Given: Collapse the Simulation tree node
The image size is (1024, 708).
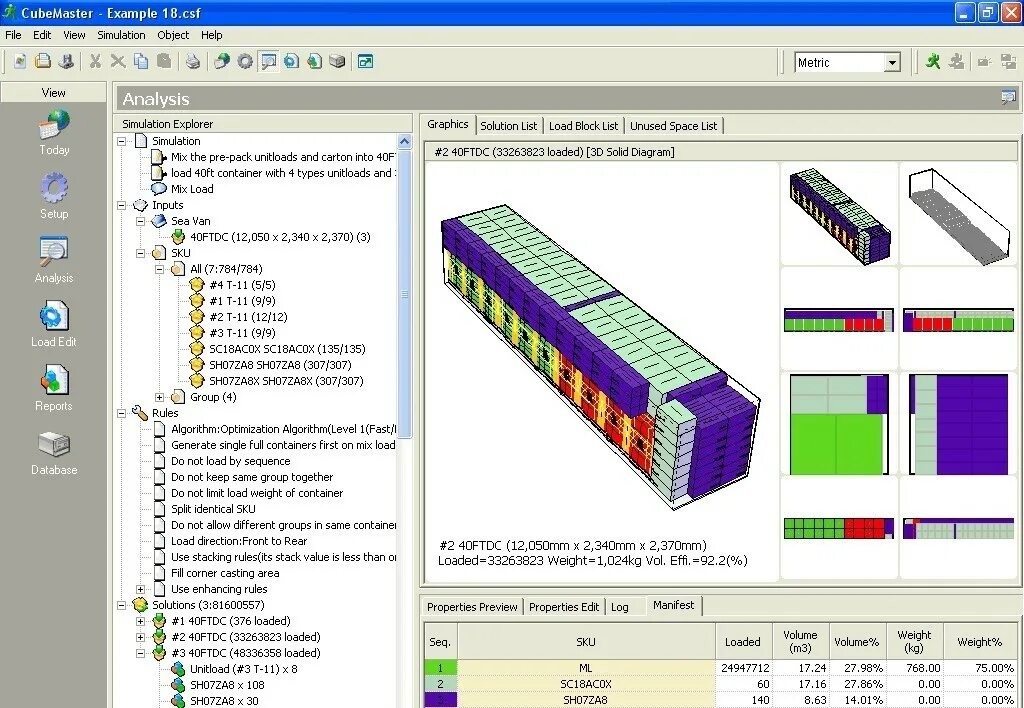Looking at the screenshot, I should [x=121, y=141].
